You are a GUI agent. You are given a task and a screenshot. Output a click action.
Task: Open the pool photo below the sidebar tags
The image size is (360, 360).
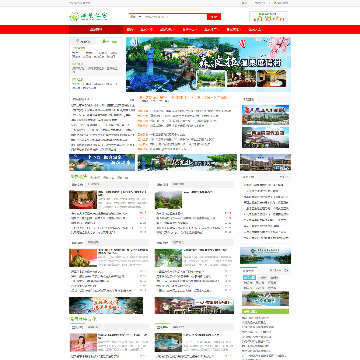point(265,299)
